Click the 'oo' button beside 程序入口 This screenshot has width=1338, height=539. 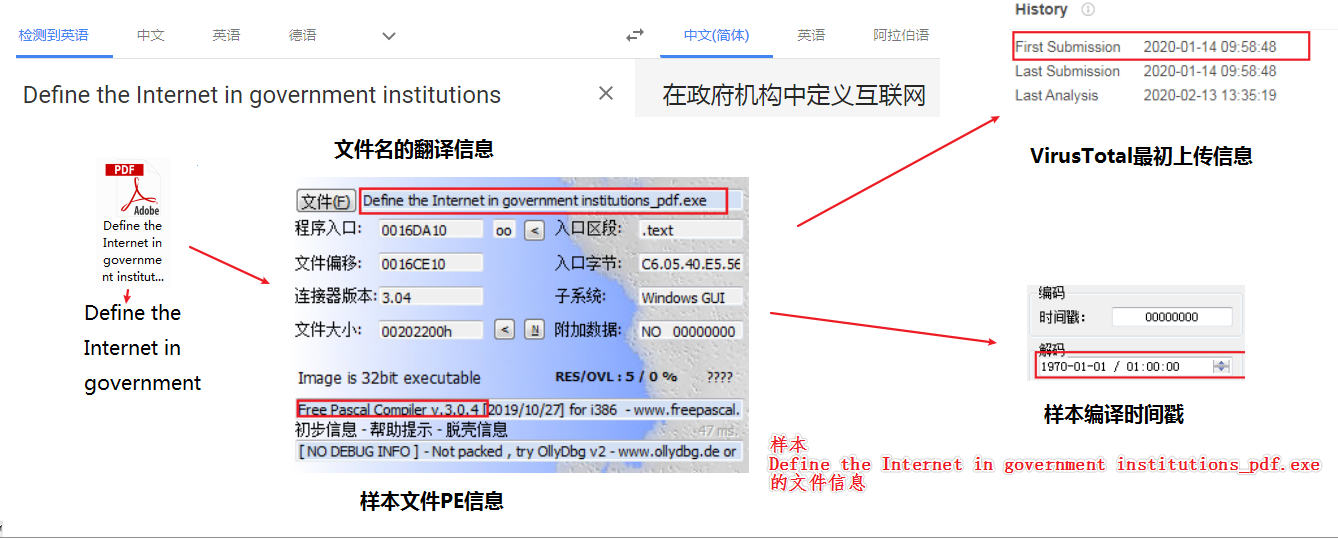(x=504, y=230)
